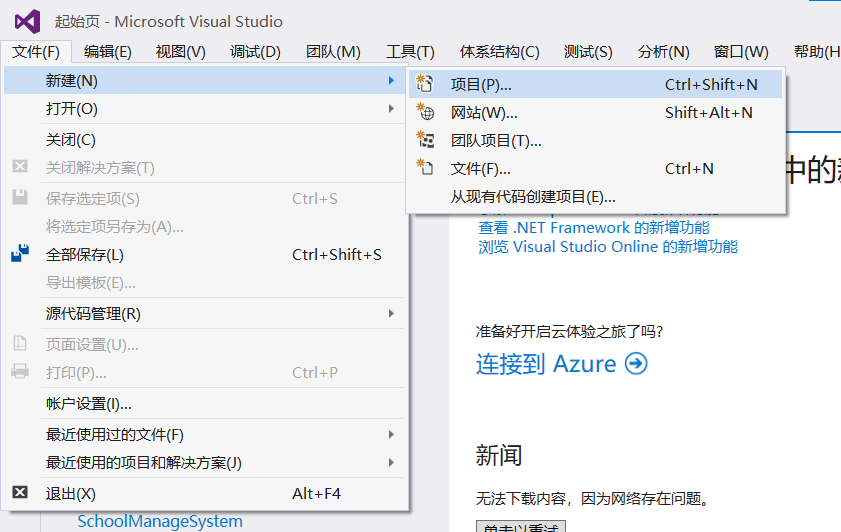Choose 最近使用过的文件(F) entry

point(204,434)
